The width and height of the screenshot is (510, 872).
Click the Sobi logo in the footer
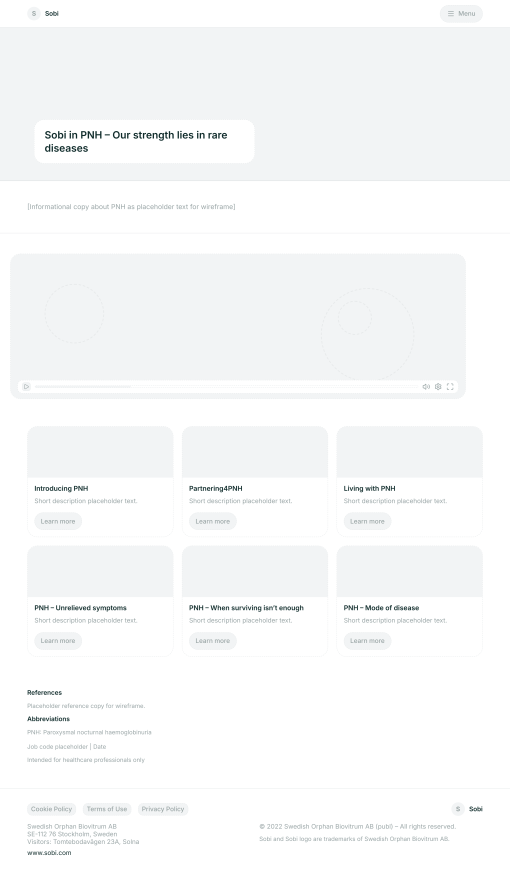click(467, 809)
